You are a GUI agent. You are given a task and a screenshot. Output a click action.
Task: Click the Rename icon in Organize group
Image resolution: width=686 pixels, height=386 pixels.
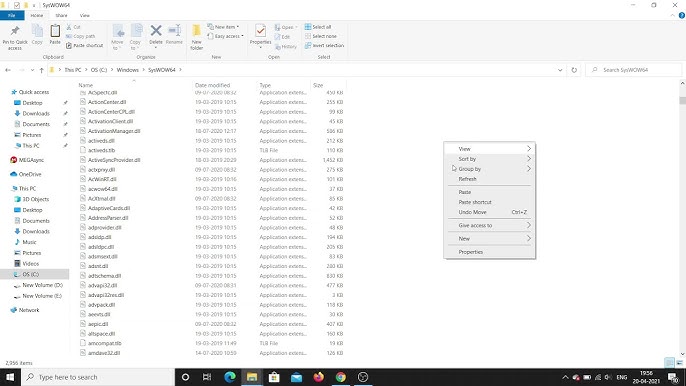coord(174,34)
